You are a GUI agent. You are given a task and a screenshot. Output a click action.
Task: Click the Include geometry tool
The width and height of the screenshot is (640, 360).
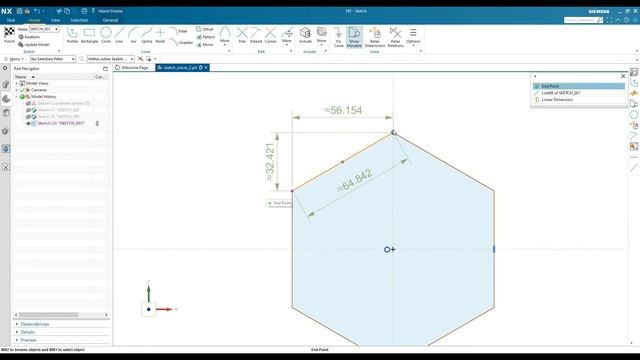(x=305, y=35)
